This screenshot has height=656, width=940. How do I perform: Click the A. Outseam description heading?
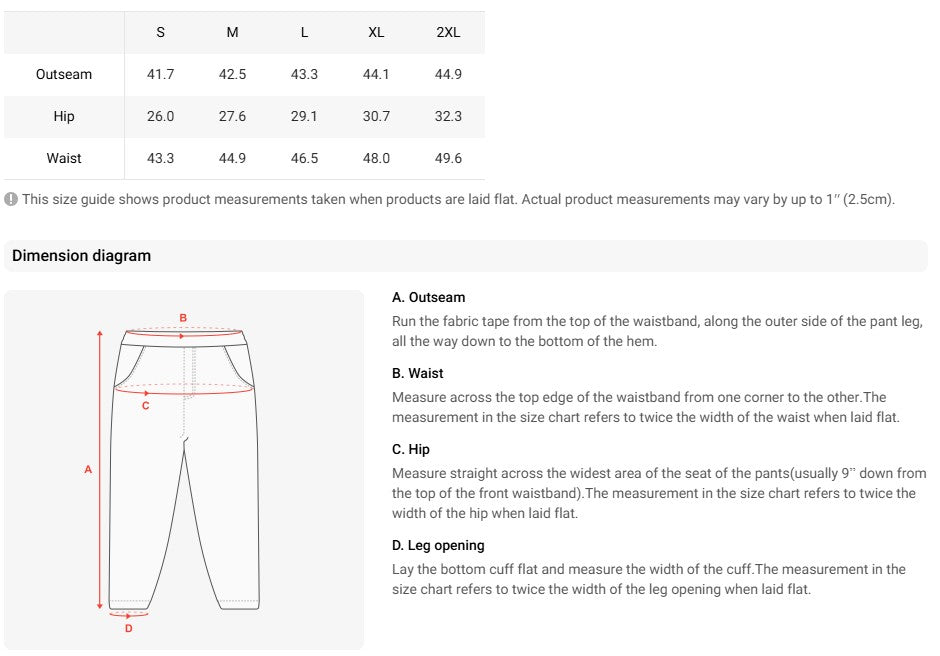coord(429,297)
